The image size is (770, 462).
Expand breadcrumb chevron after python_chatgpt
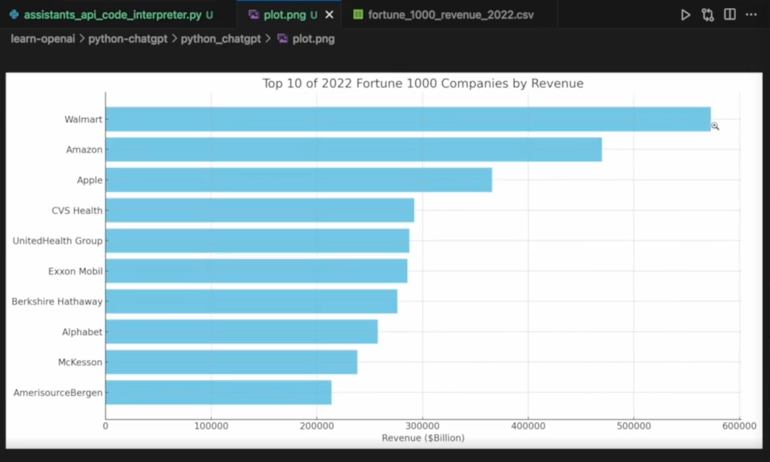point(268,39)
